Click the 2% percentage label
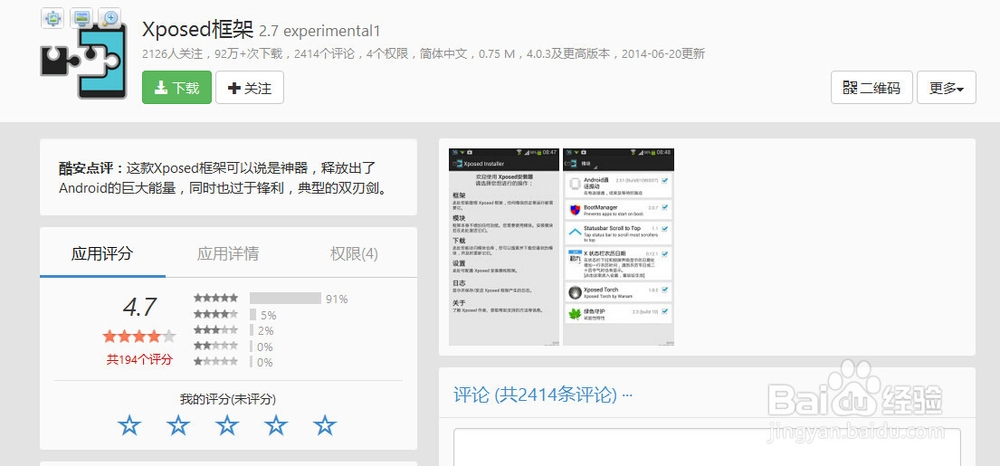This screenshot has height=466, width=1000. (x=266, y=331)
